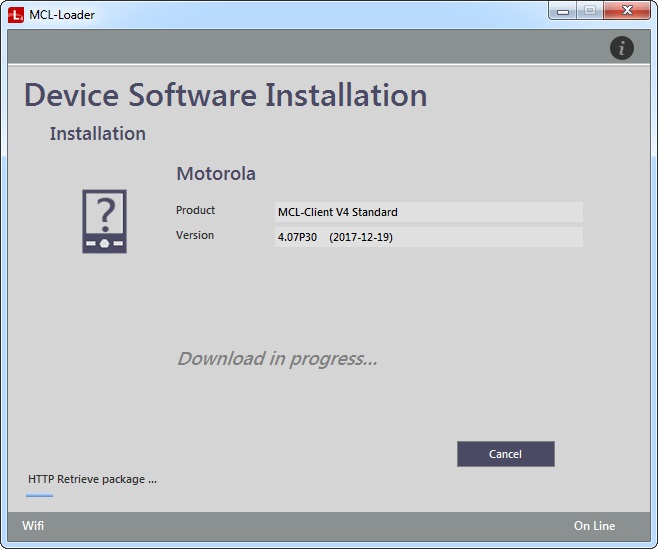Click the 'On Line' status indicator
The image size is (658, 549).
(x=594, y=525)
